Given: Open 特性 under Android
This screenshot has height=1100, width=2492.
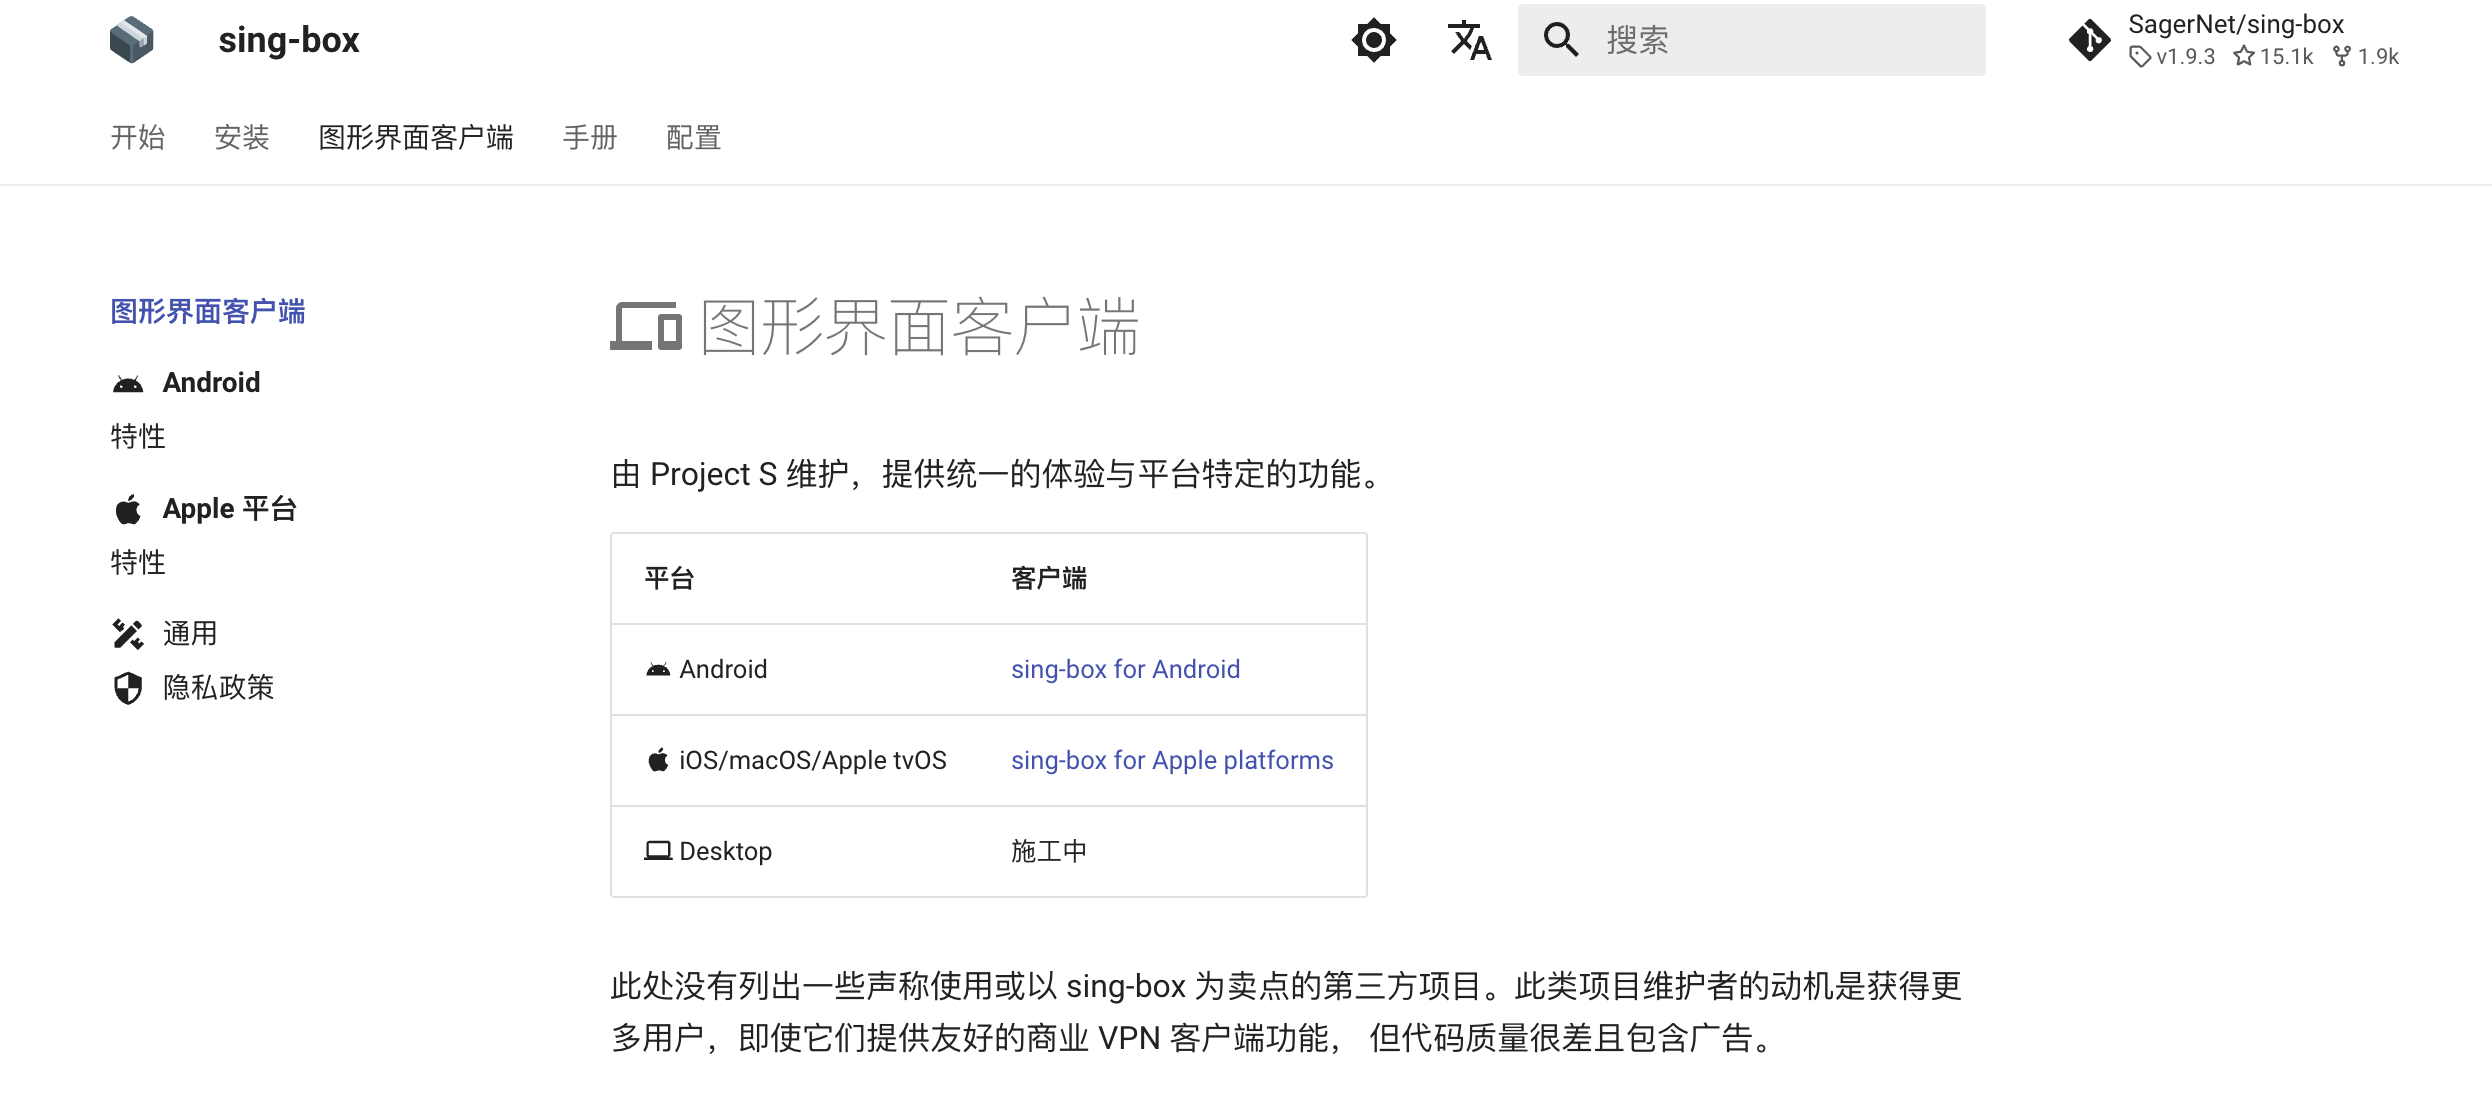Looking at the screenshot, I should click(x=138, y=436).
